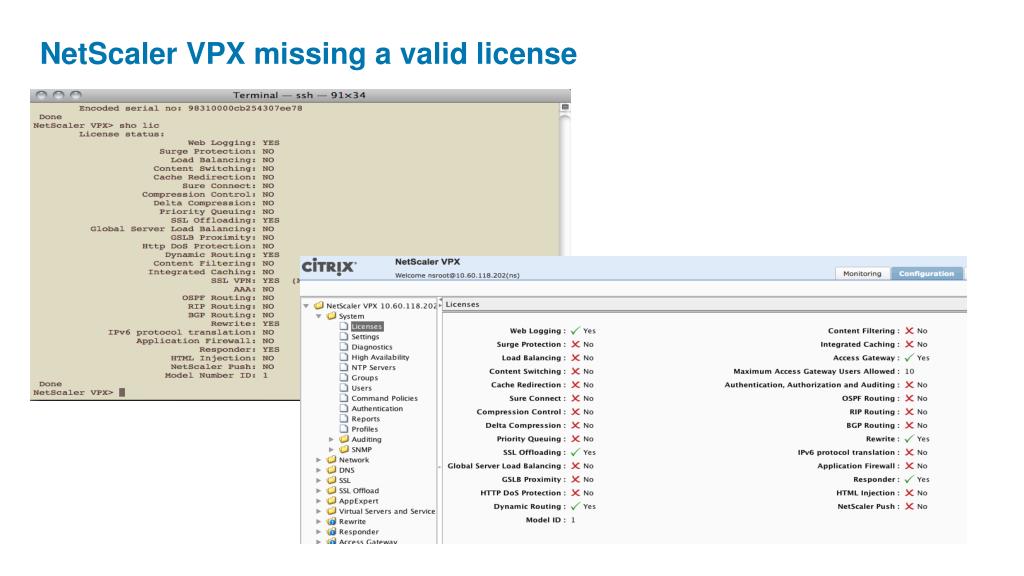
Task: Expand the DNS folder arrow
Action: (319, 470)
